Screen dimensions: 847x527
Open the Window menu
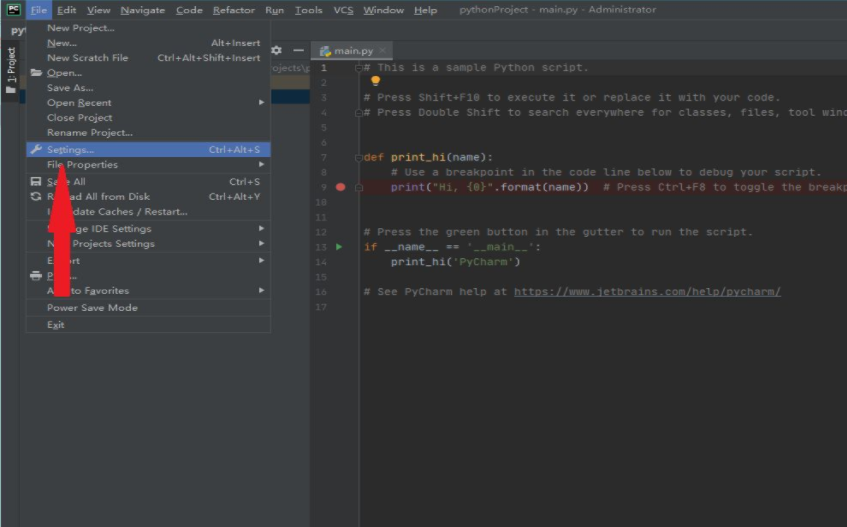point(383,10)
